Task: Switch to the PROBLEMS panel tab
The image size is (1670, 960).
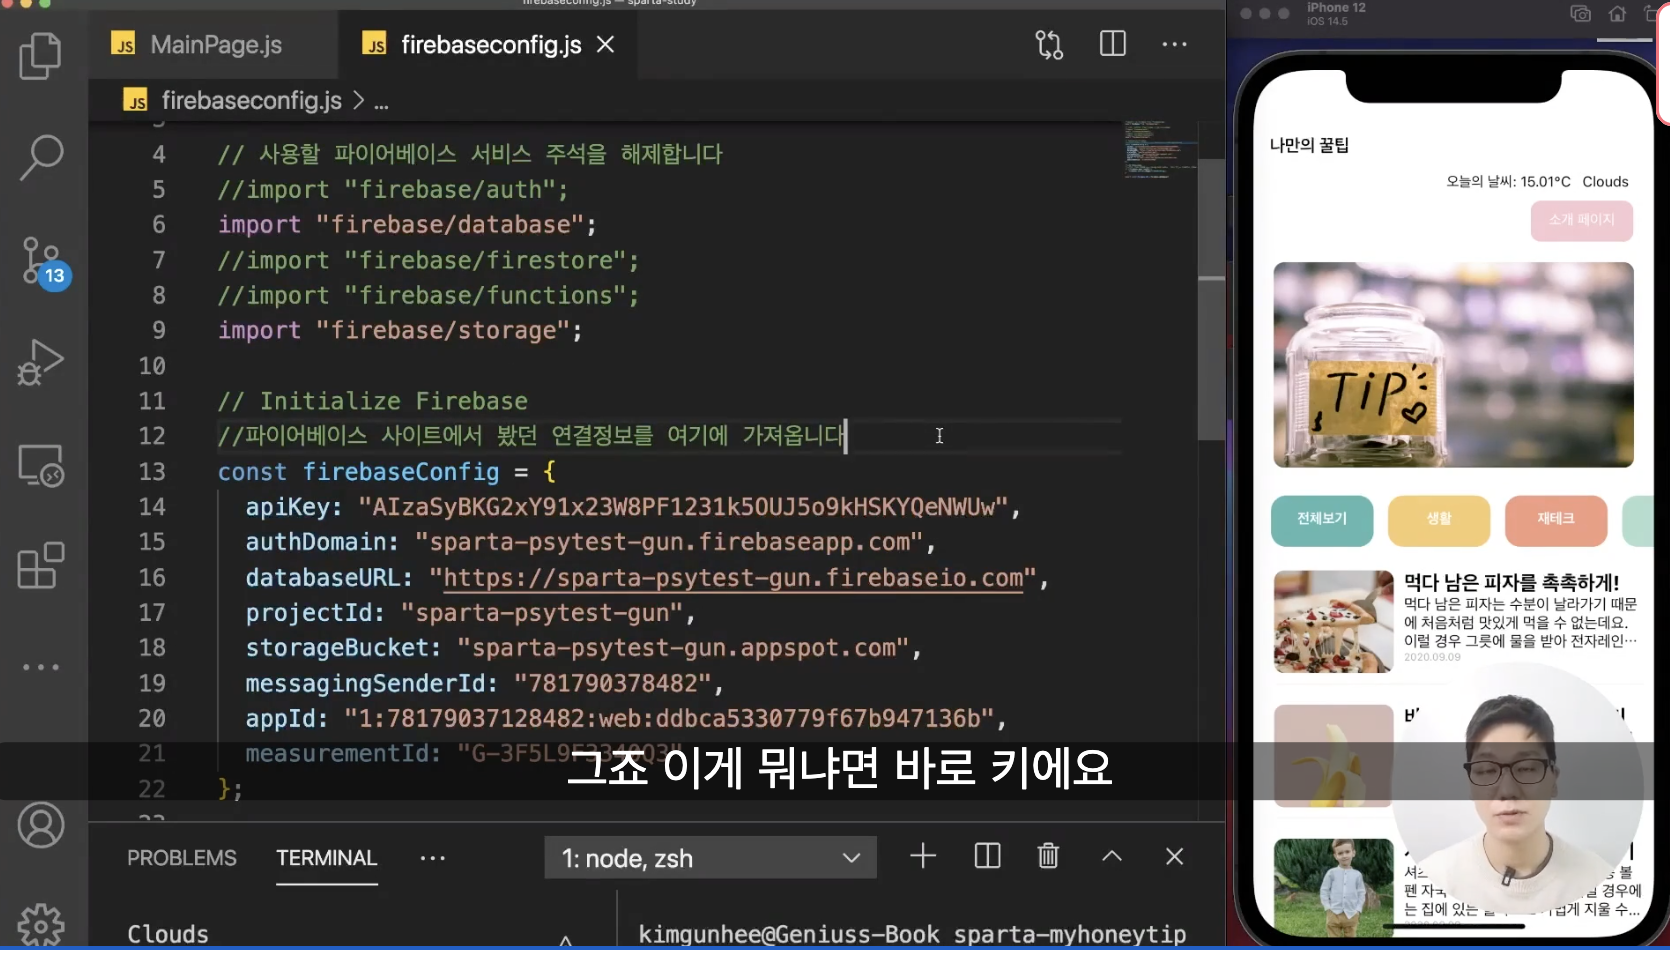Action: tap(182, 858)
